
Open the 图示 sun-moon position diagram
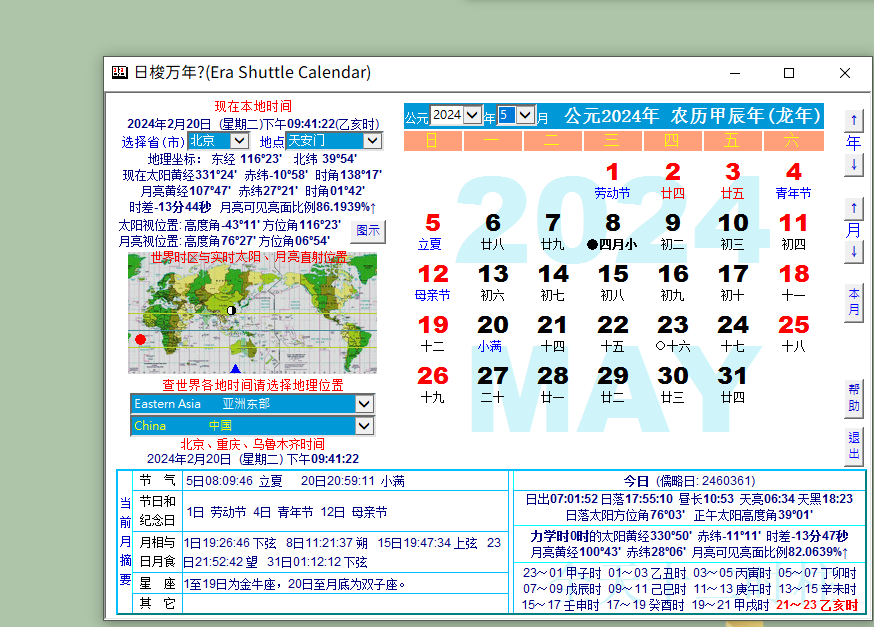(369, 230)
